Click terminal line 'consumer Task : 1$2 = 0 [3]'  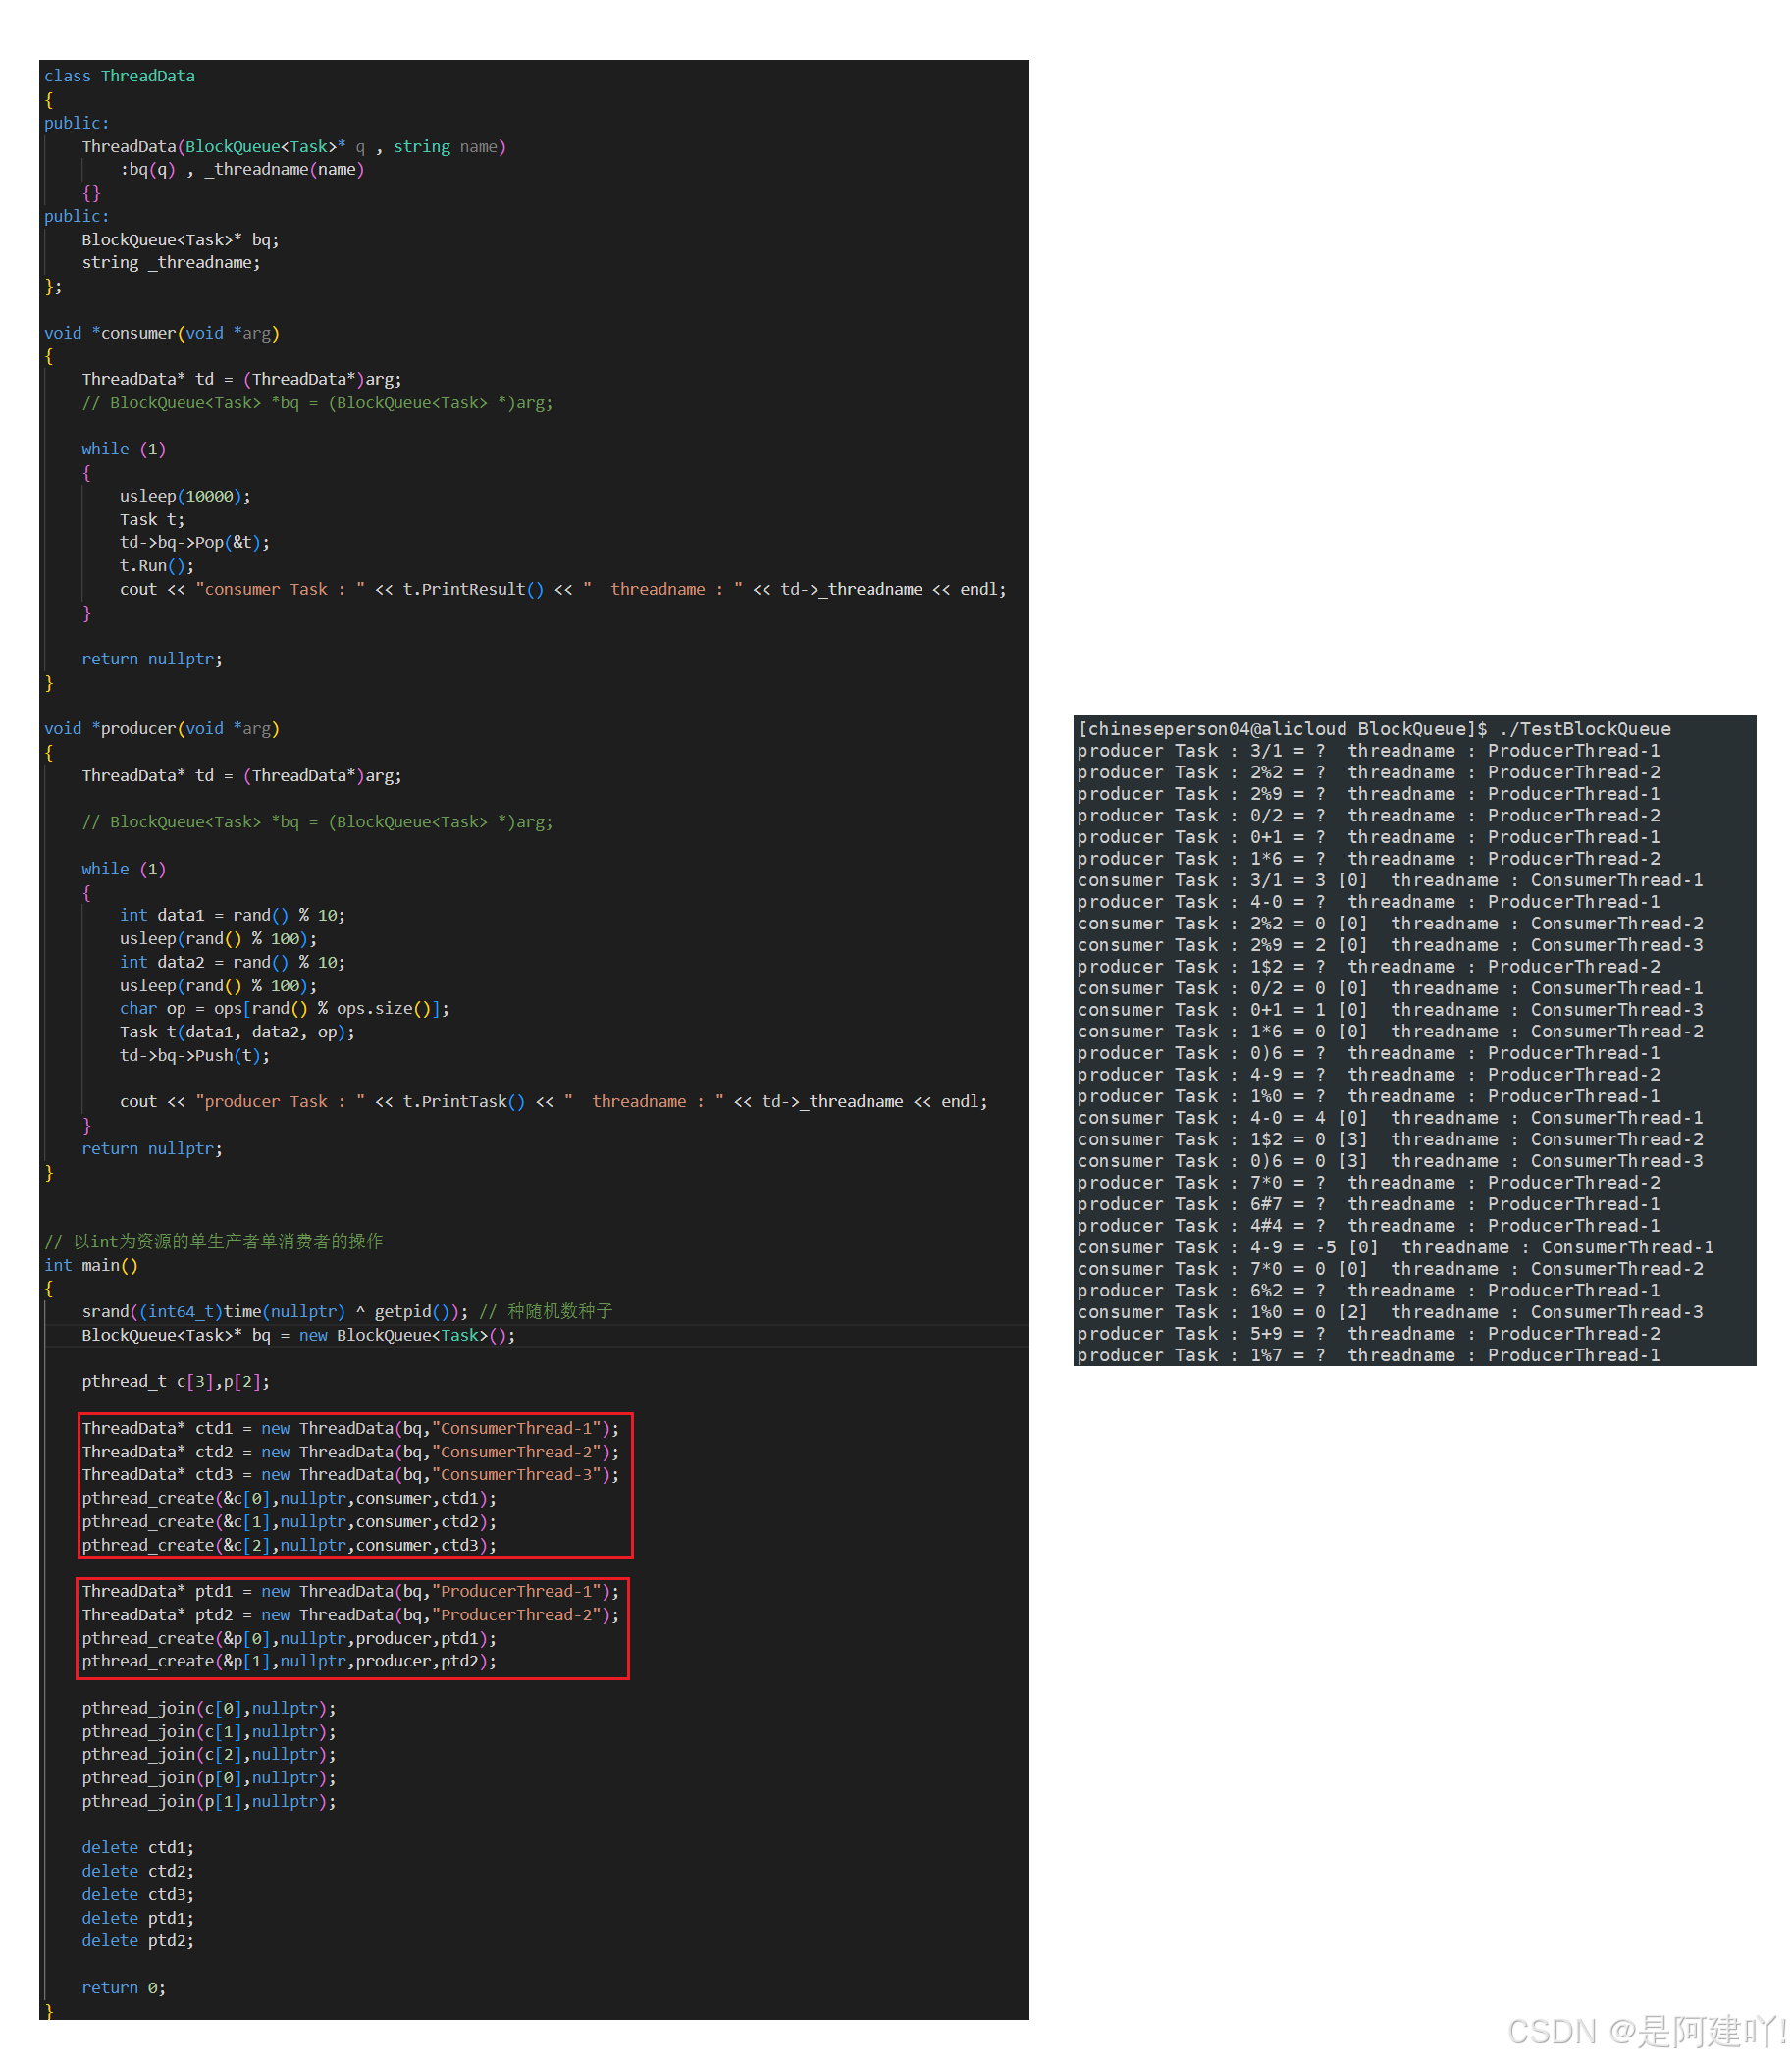pyautogui.click(x=1390, y=1140)
